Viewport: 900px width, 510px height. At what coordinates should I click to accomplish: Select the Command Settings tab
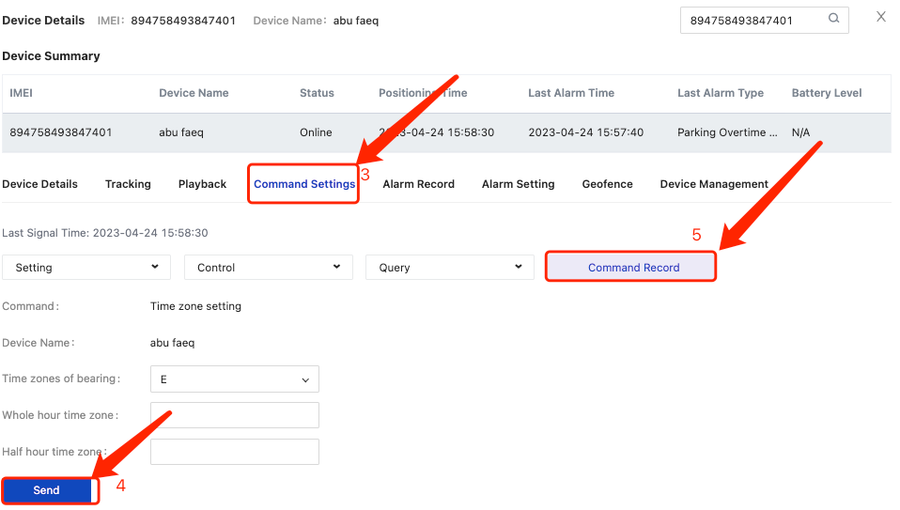[x=304, y=184]
